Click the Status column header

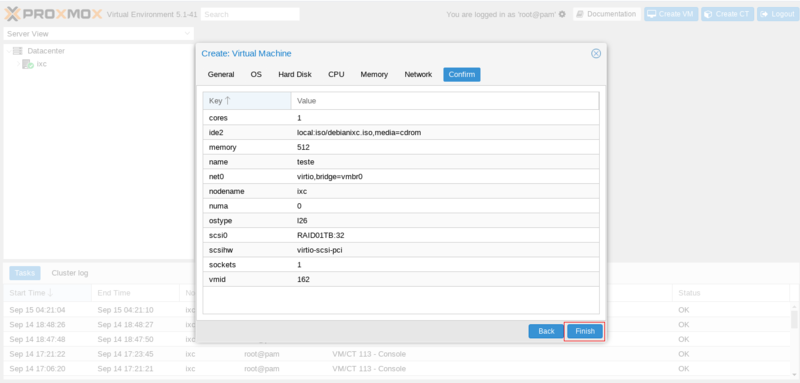point(731,293)
